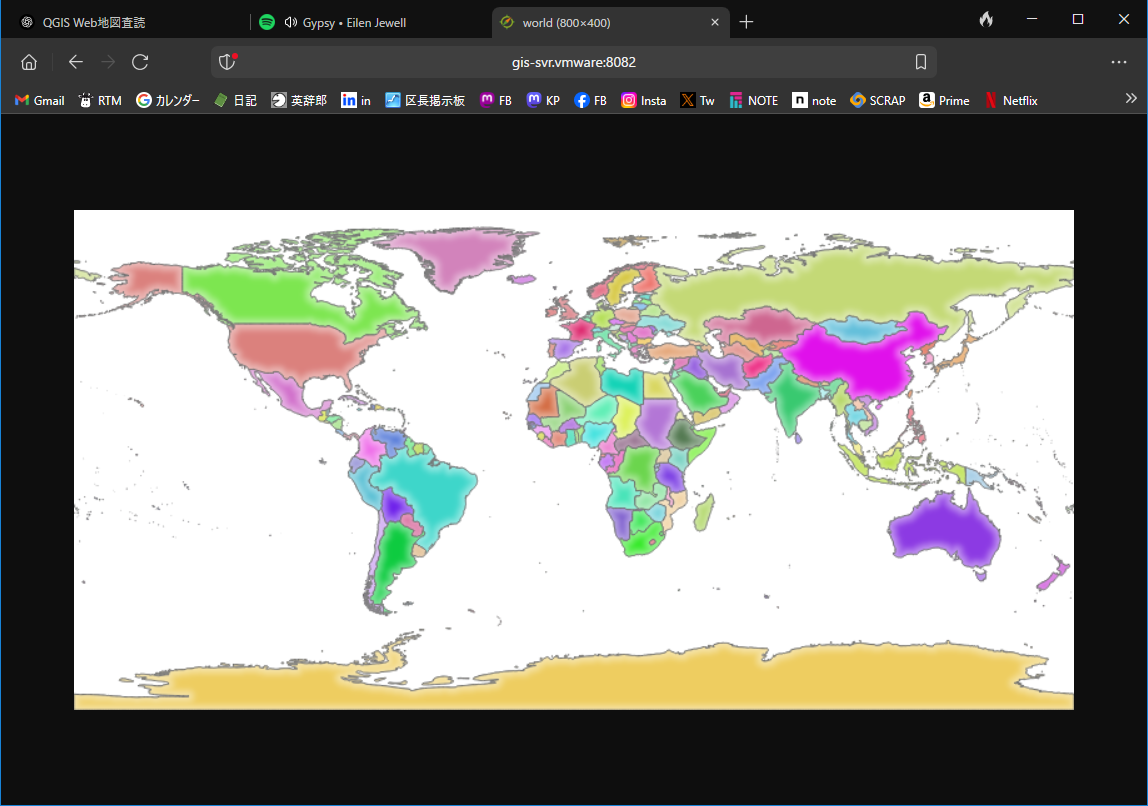This screenshot has height=806, width=1148.
Task: Close the world (800×400) tab
Action: coord(715,22)
